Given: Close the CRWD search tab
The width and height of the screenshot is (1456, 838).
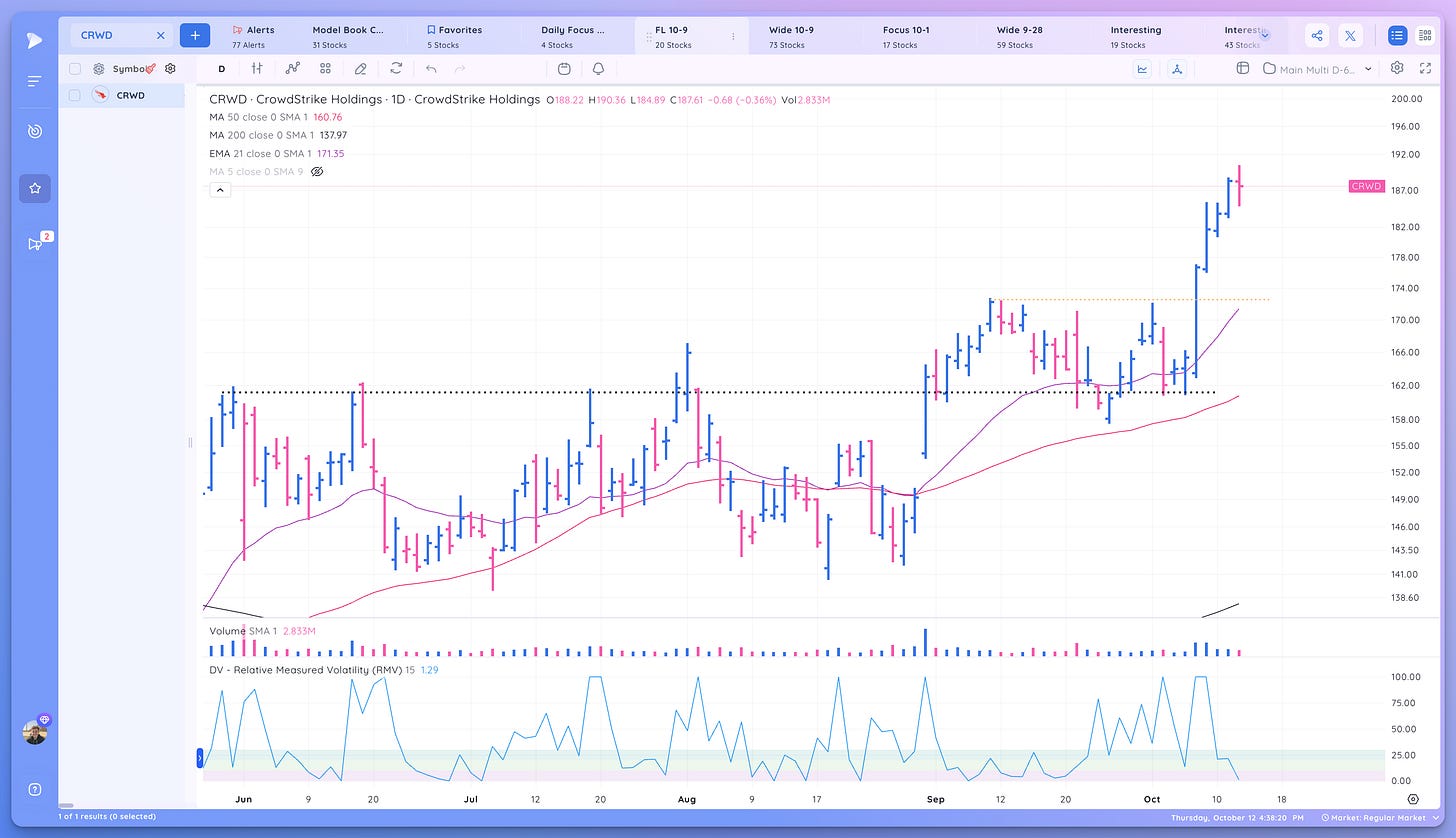Looking at the screenshot, I should (x=161, y=35).
